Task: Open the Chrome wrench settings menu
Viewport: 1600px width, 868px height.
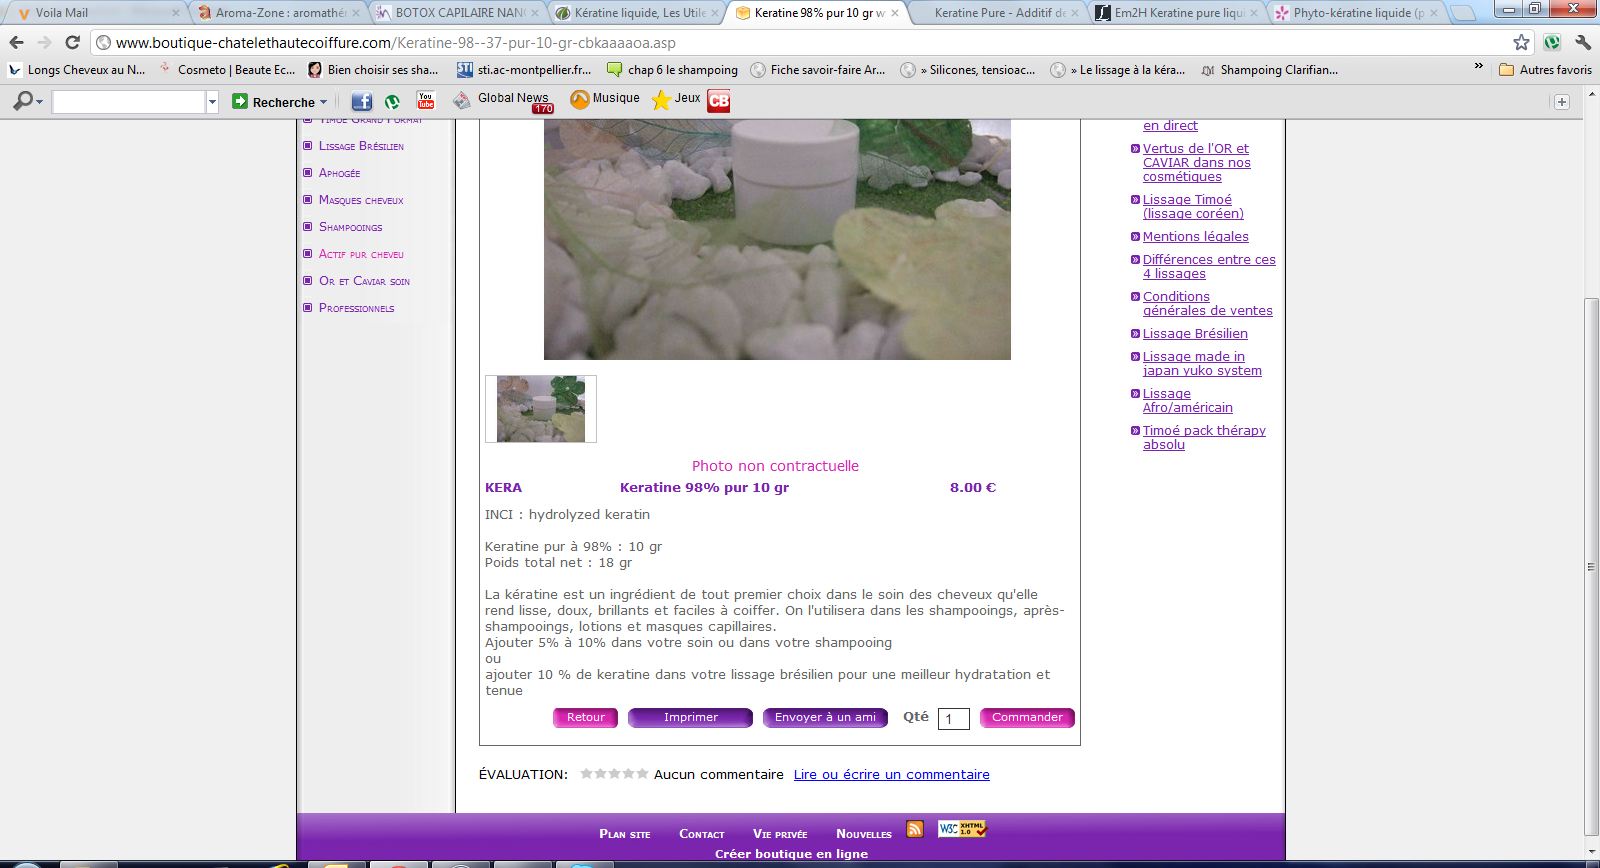Action: click(x=1582, y=42)
